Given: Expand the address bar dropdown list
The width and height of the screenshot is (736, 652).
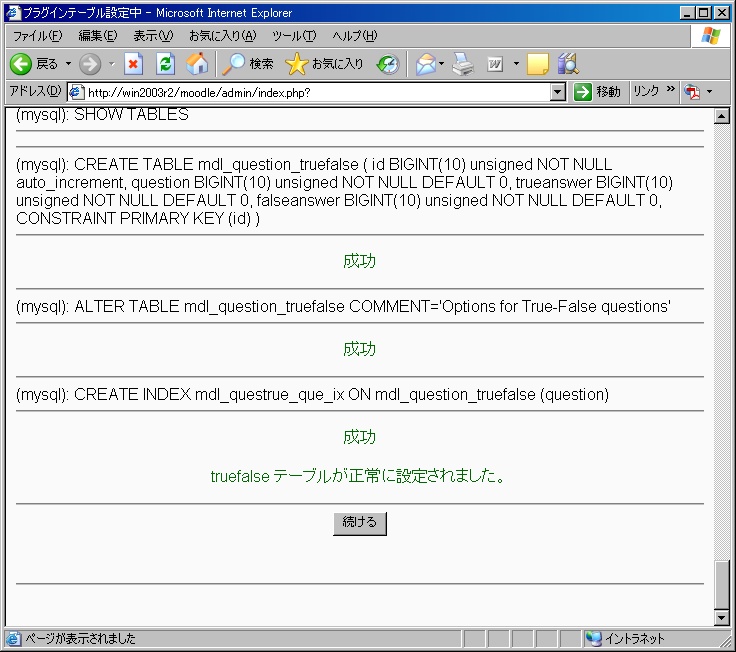Looking at the screenshot, I should (x=557, y=92).
